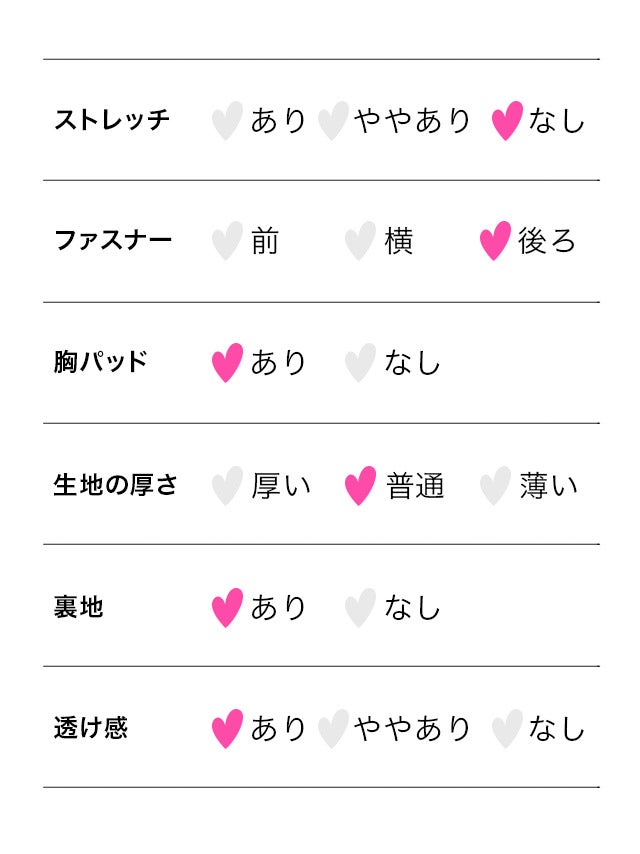Click the ストレッチ row label
This screenshot has height=854, width=640.
(112, 121)
